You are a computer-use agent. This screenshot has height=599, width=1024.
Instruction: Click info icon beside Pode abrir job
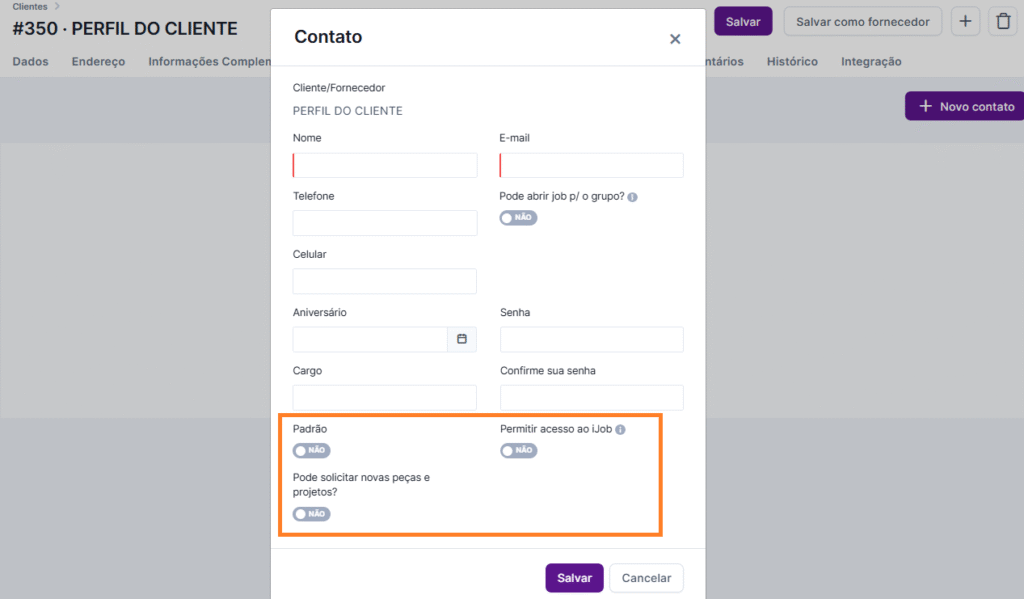click(633, 197)
